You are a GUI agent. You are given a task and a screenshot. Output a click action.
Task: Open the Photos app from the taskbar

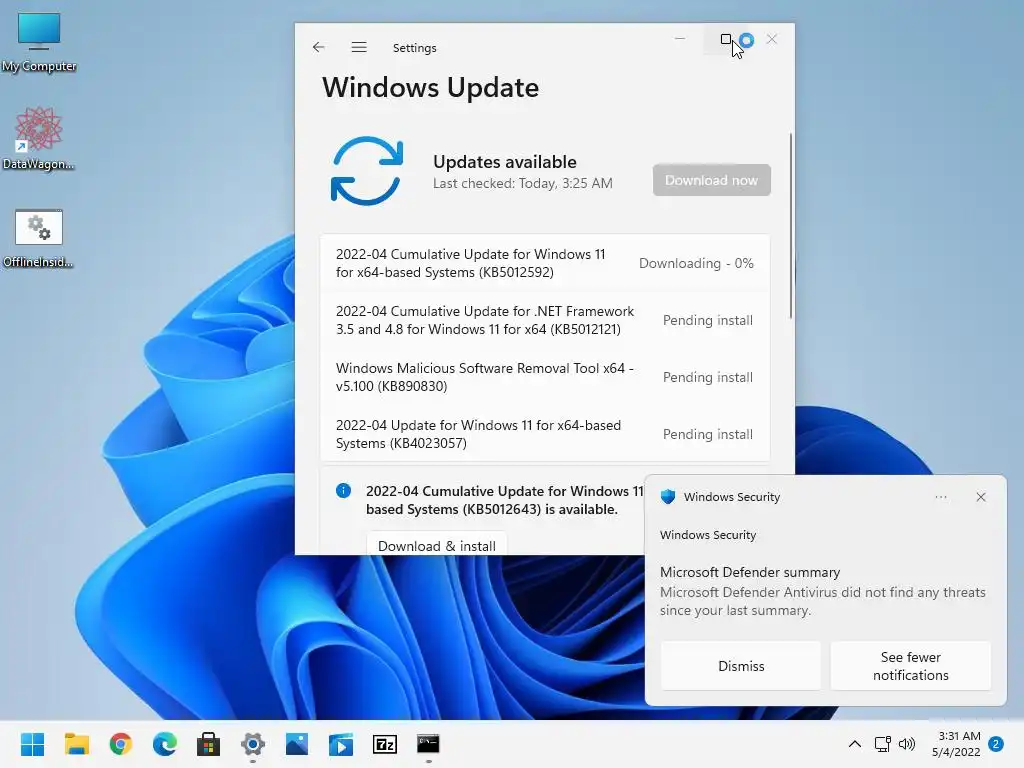coord(296,744)
